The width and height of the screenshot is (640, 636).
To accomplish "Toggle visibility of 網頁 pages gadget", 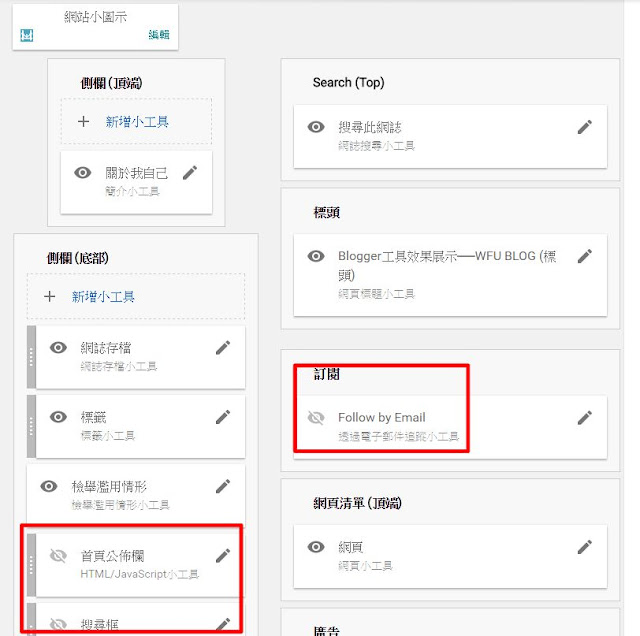I will [x=316, y=547].
